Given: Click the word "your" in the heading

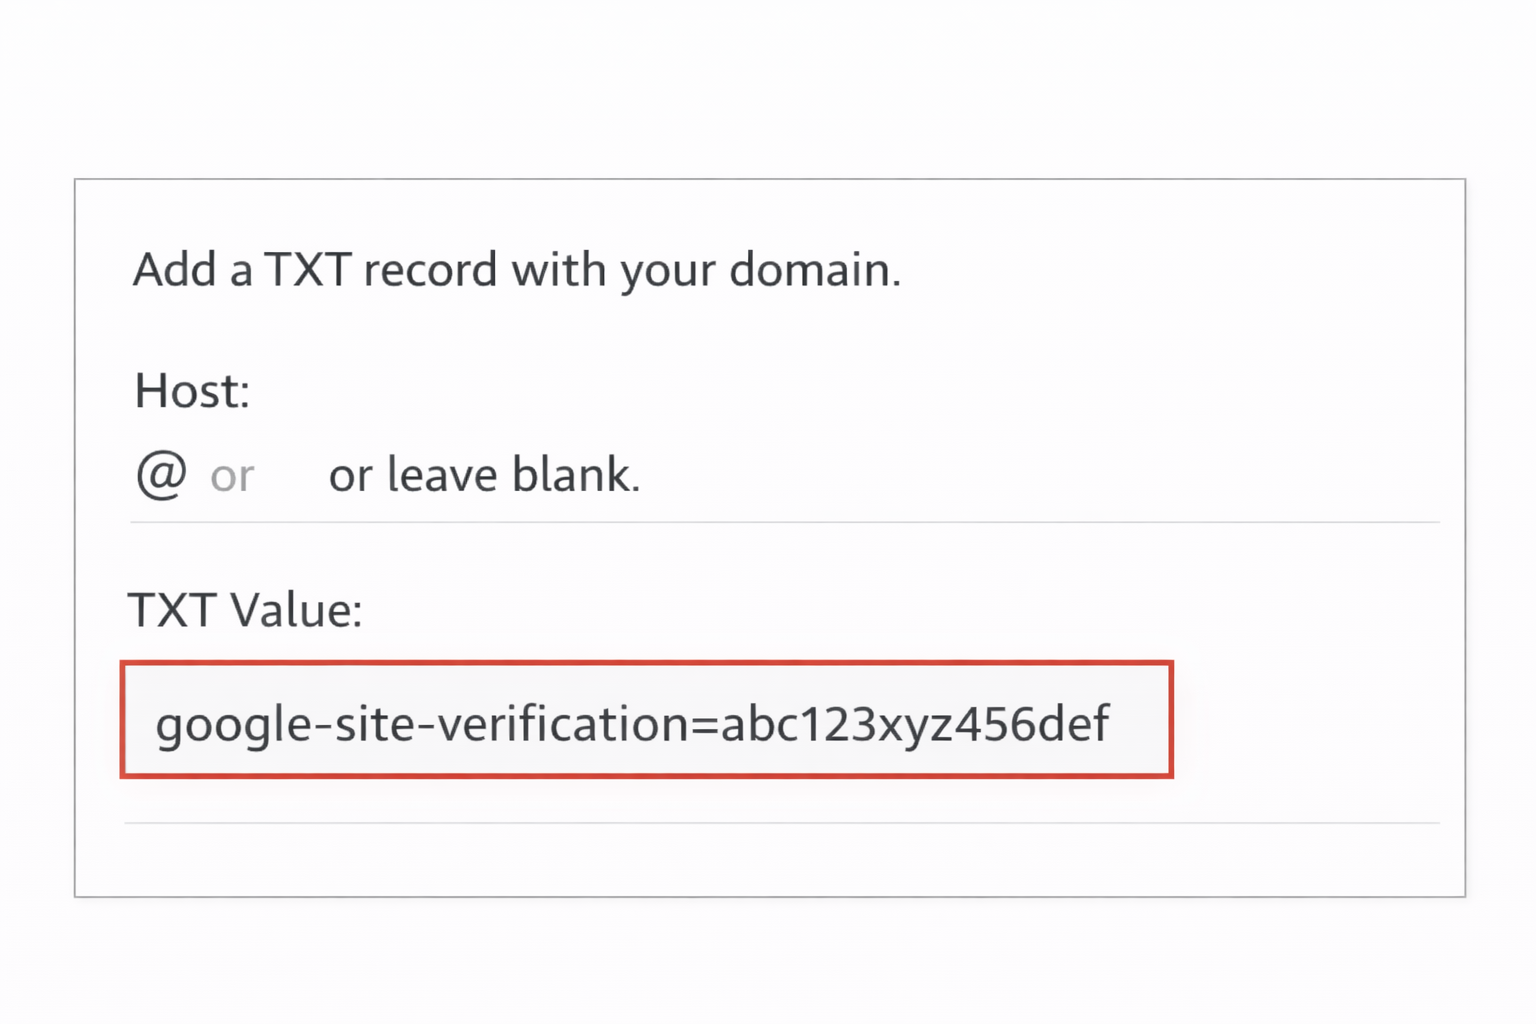Looking at the screenshot, I should point(662,272).
